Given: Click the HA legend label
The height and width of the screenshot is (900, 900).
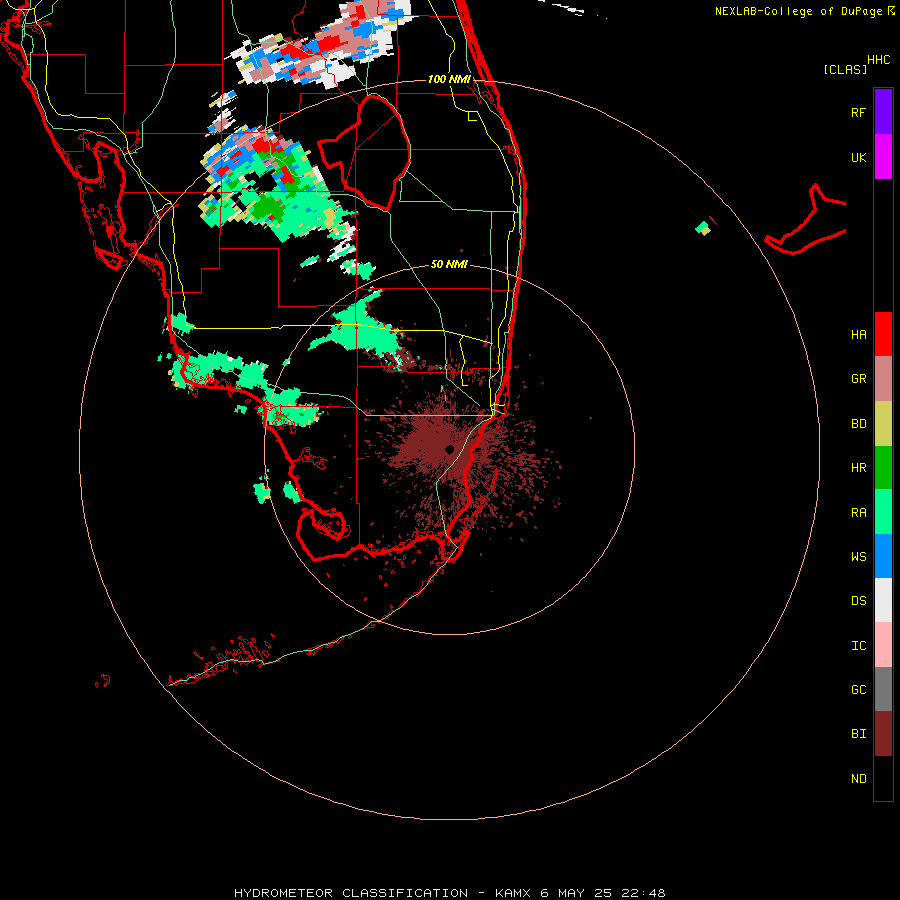Looking at the screenshot, I should point(858,335).
